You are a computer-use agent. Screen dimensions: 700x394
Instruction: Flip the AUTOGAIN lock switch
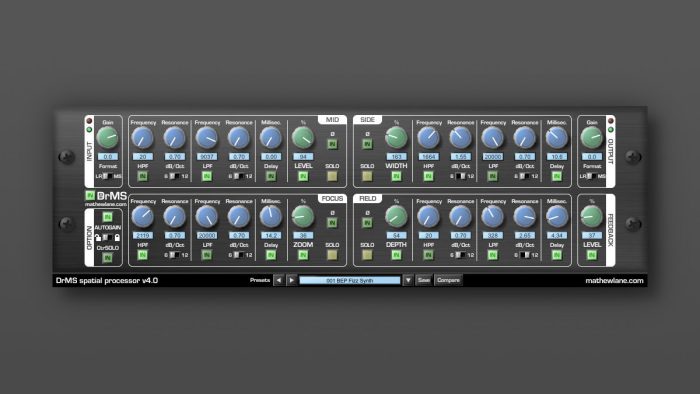[x=108, y=237]
